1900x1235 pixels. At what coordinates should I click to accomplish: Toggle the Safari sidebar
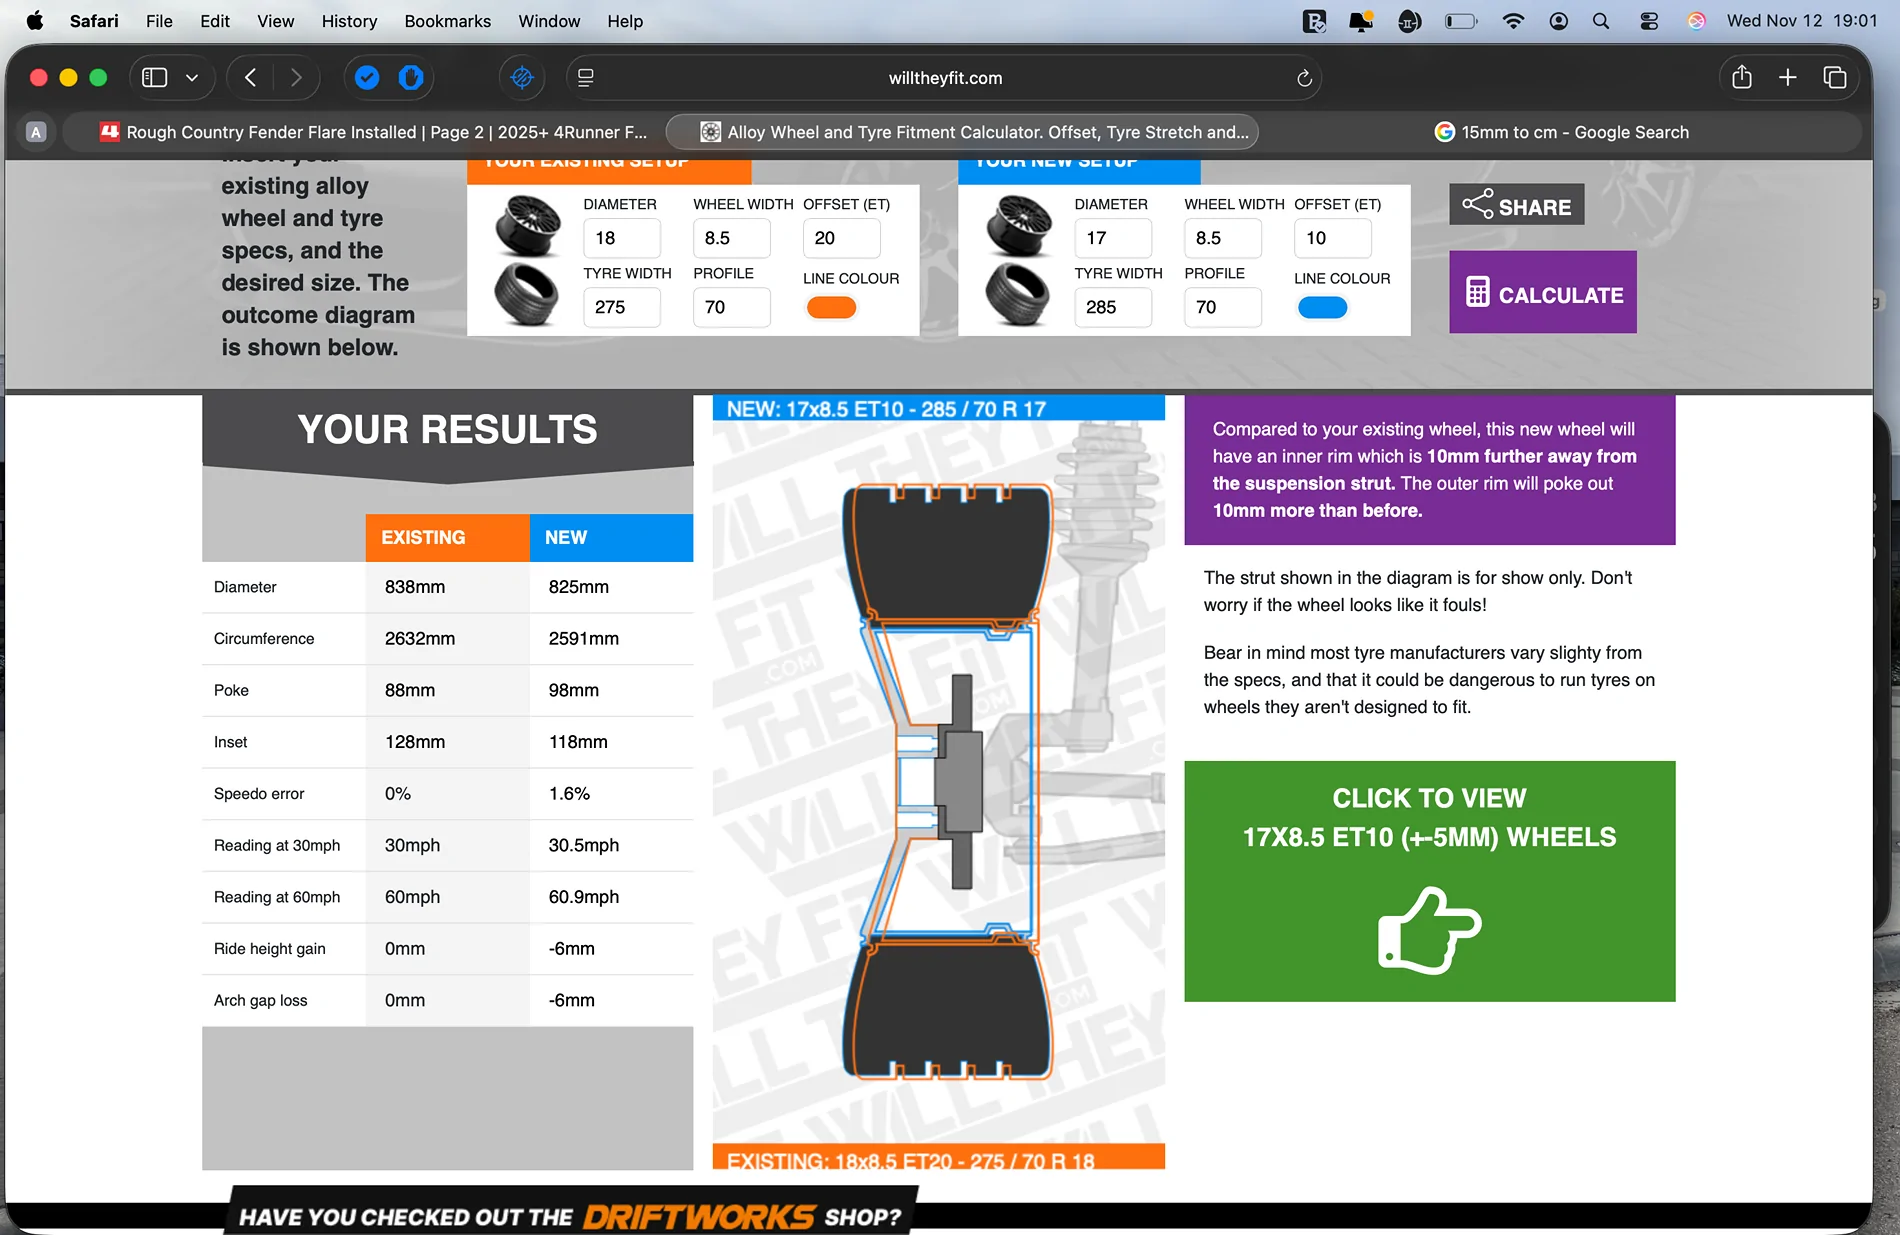click(x=153, y=77)
